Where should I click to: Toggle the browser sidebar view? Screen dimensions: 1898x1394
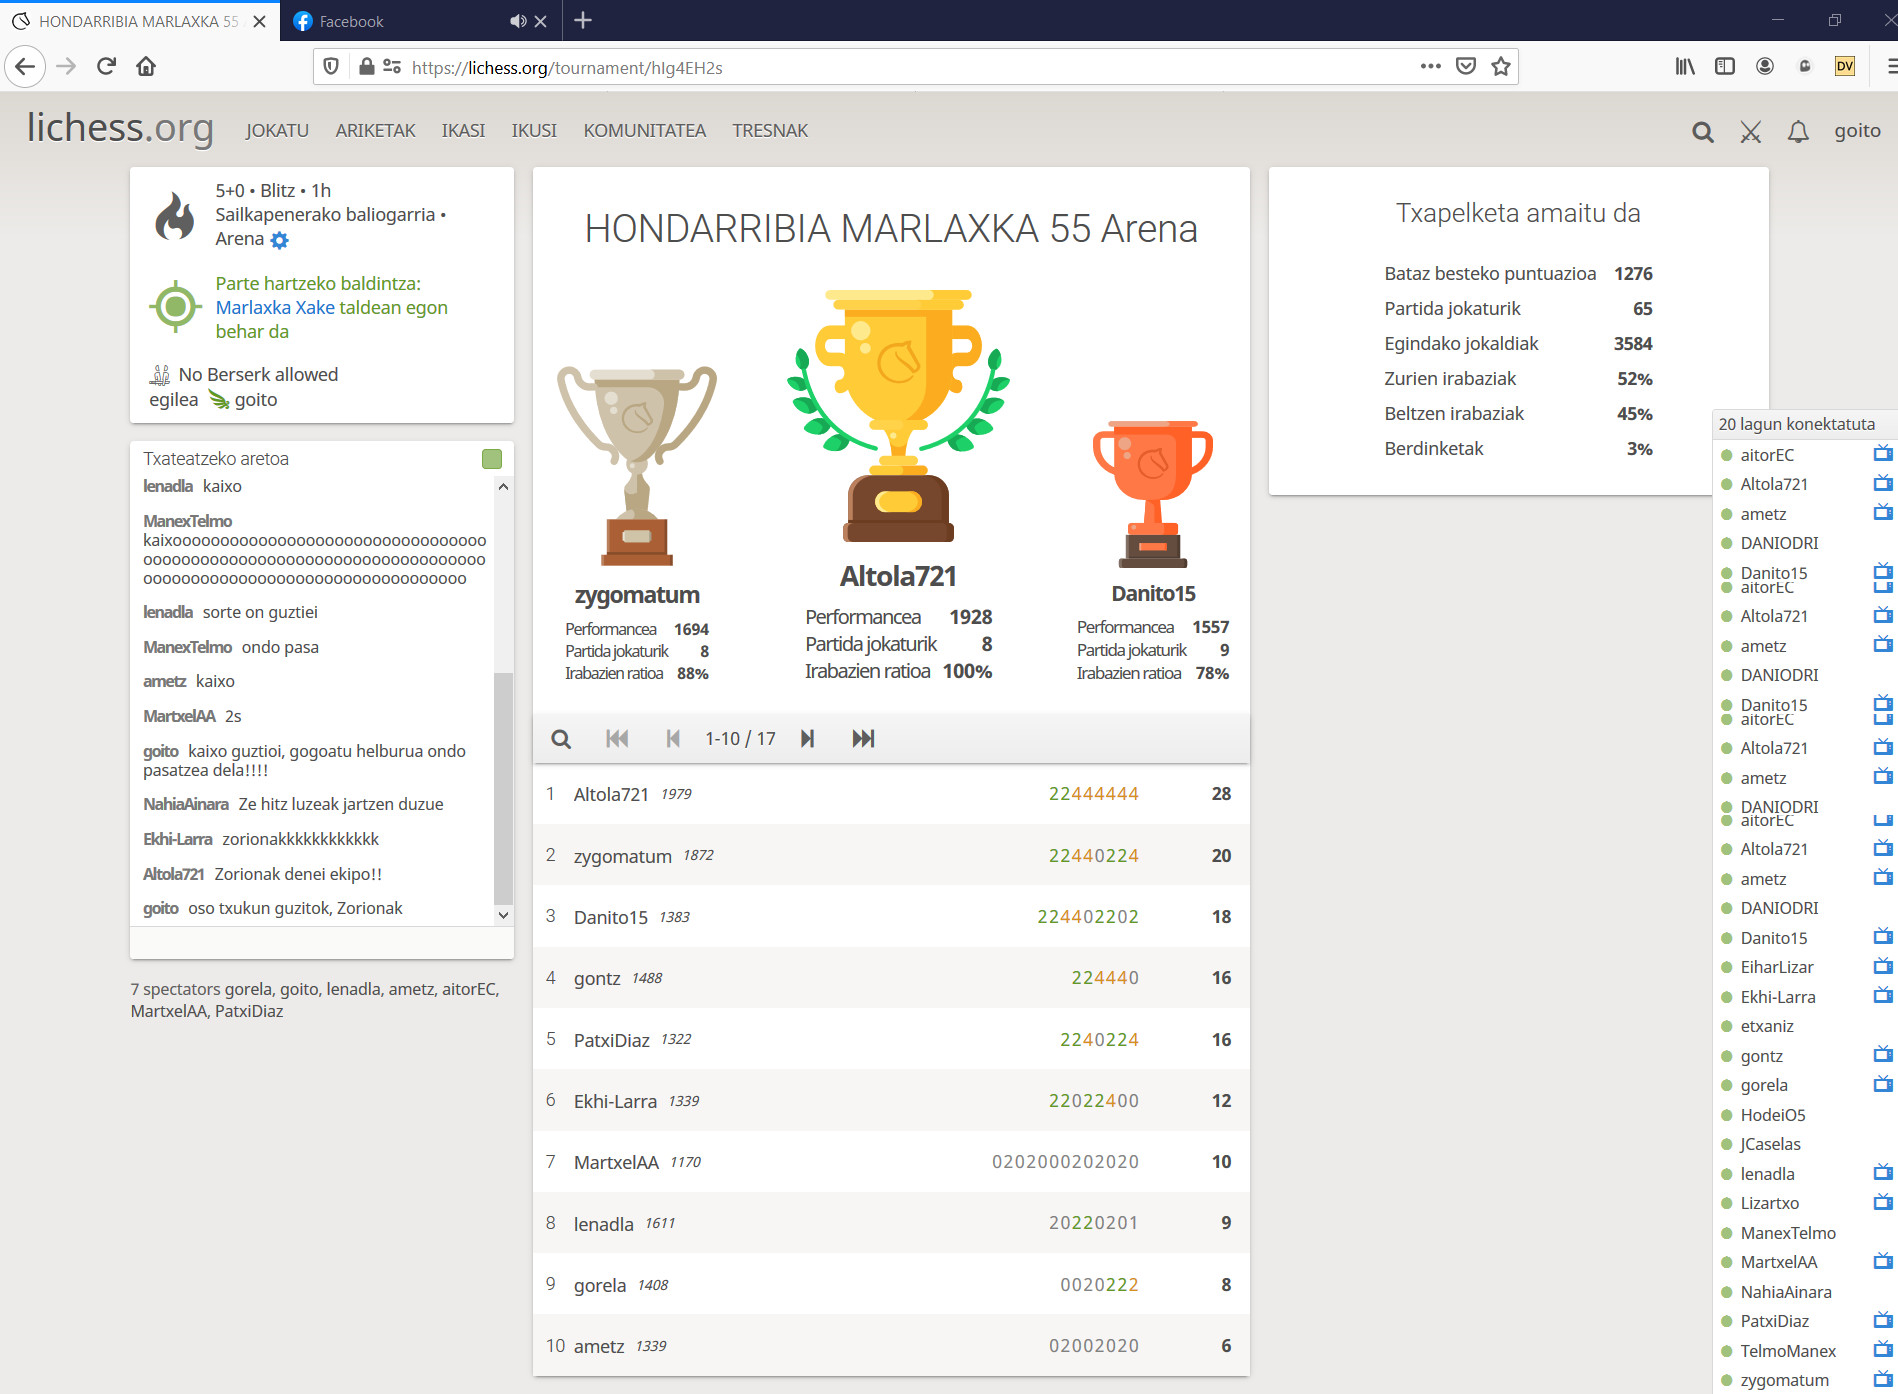tap(1725, 67)
